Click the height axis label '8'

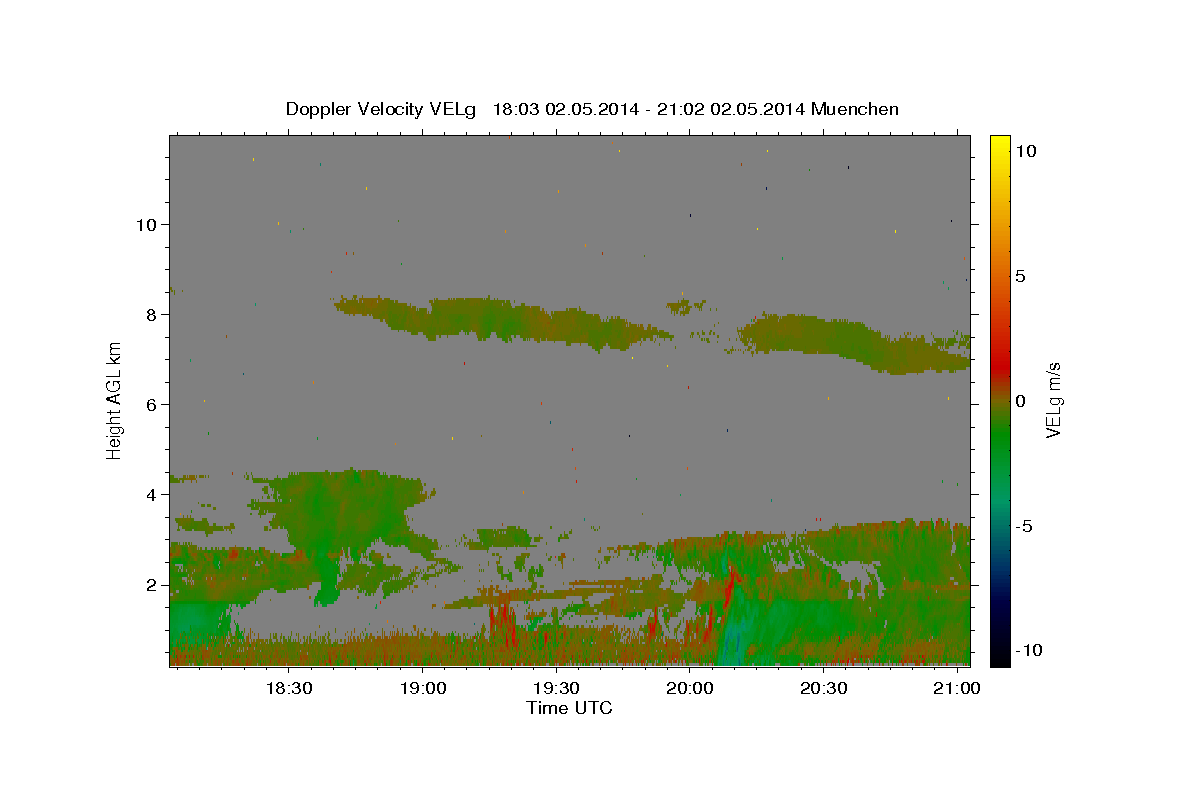(149, 314)
